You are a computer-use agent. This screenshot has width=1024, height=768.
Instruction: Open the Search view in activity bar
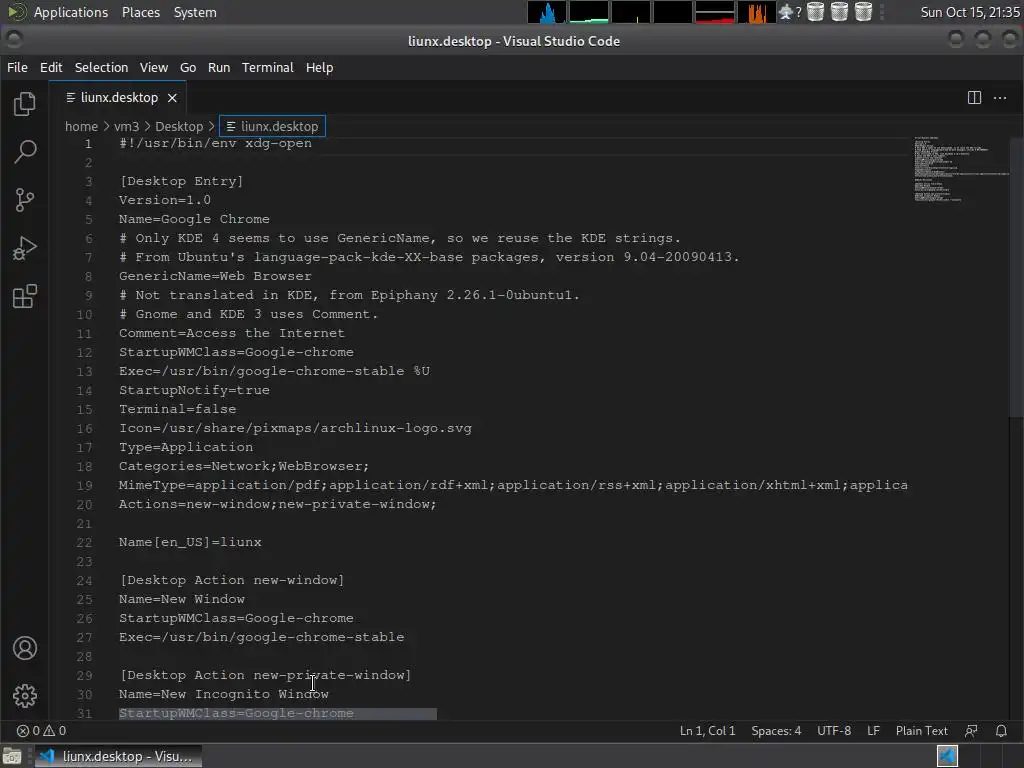tap(25, 152)
